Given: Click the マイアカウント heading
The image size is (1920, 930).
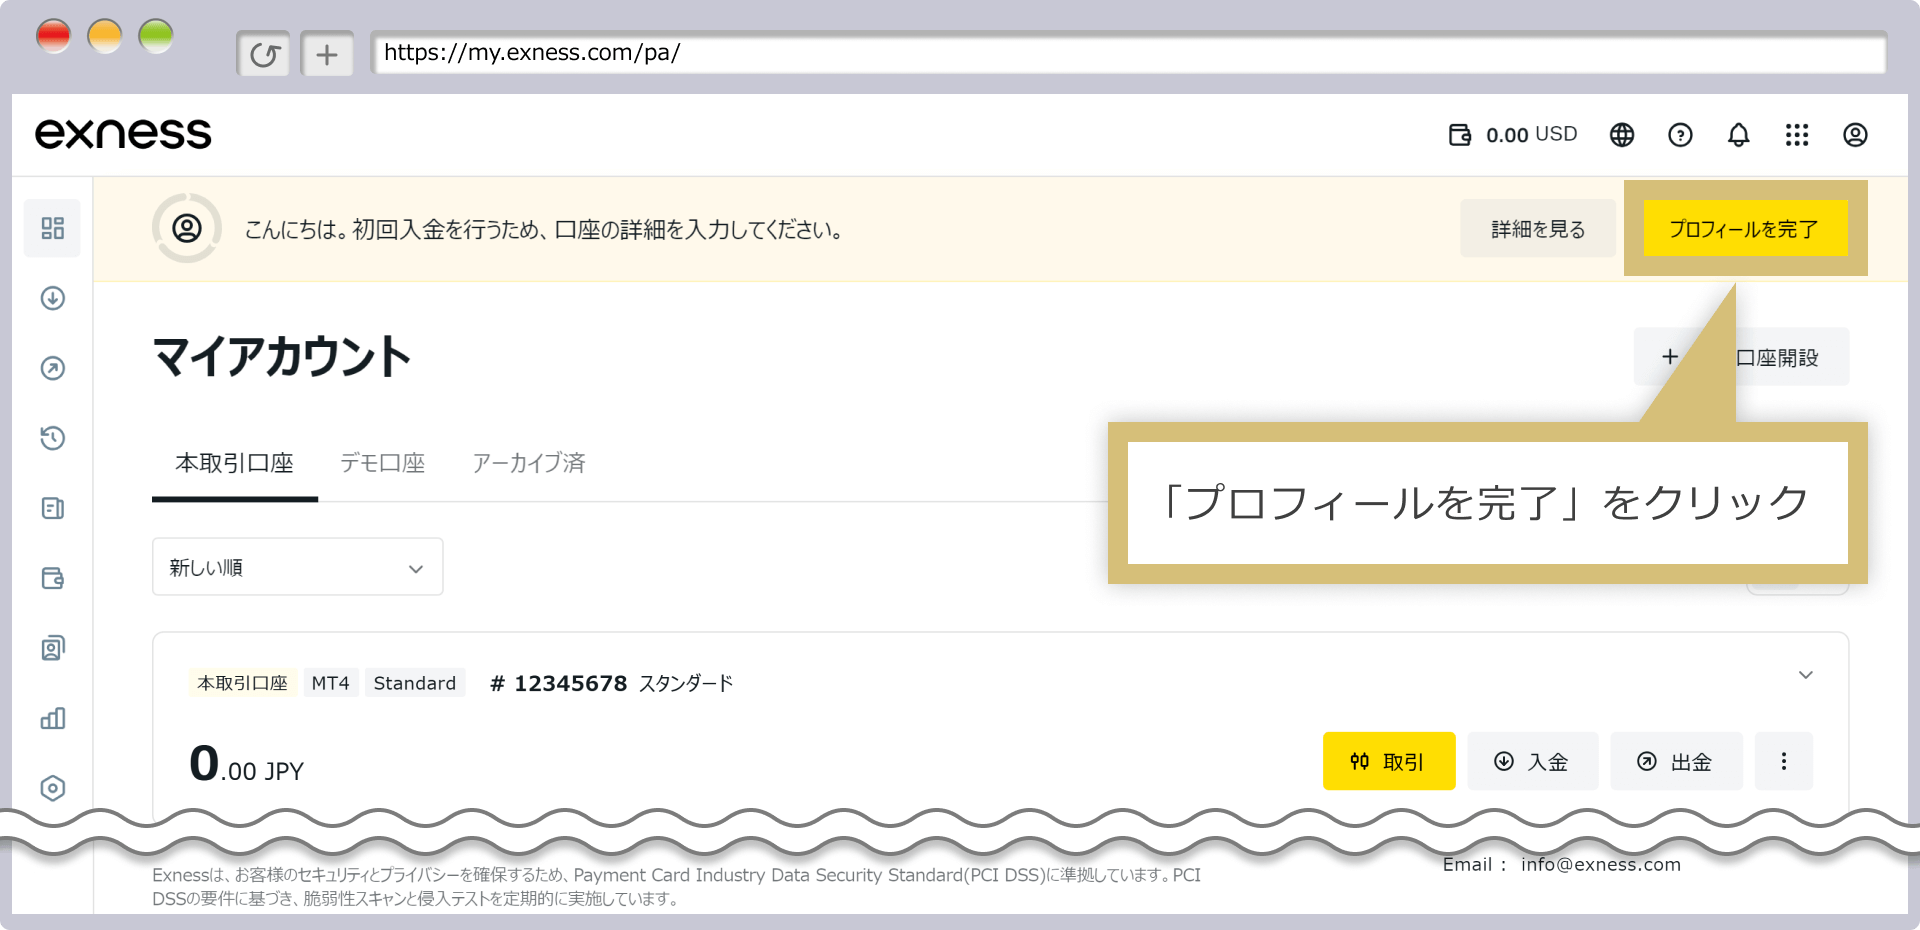Looking at the screenshot, I should (282, 357).
